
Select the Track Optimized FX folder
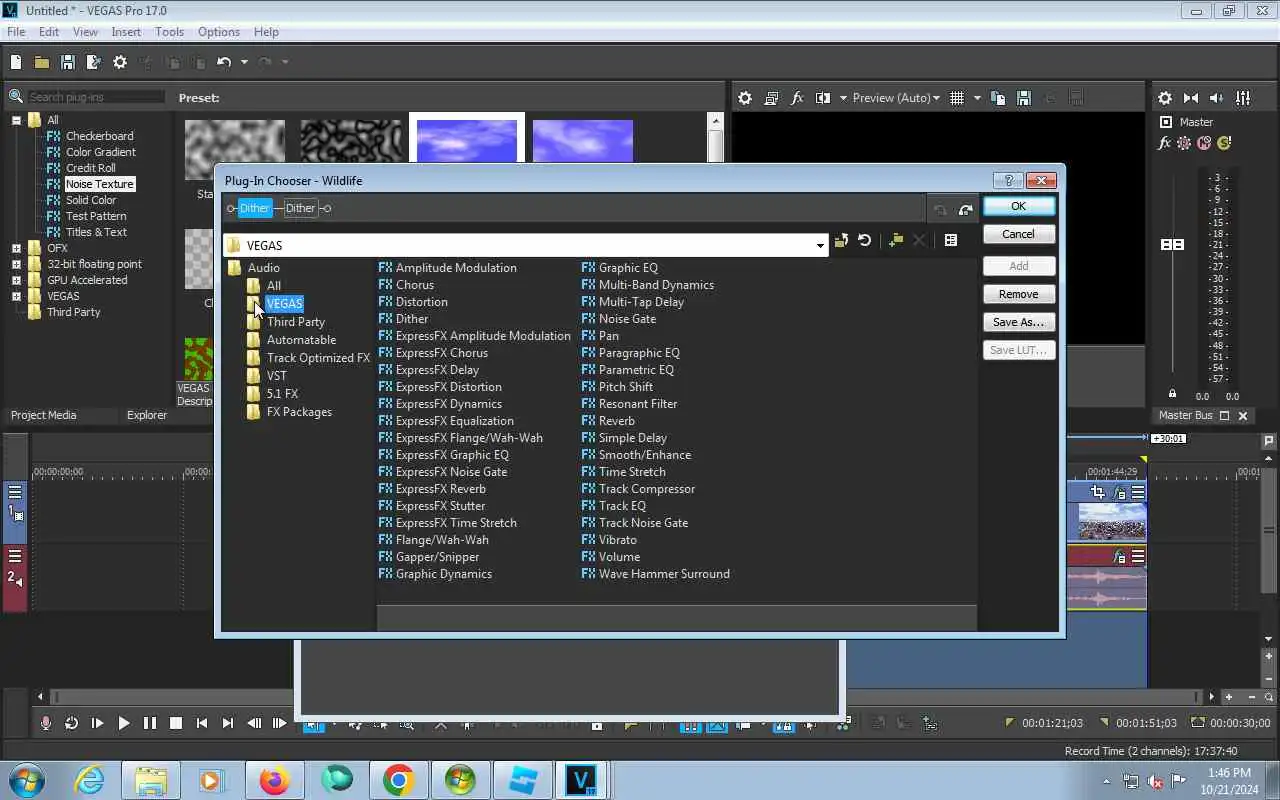(318, 358)
